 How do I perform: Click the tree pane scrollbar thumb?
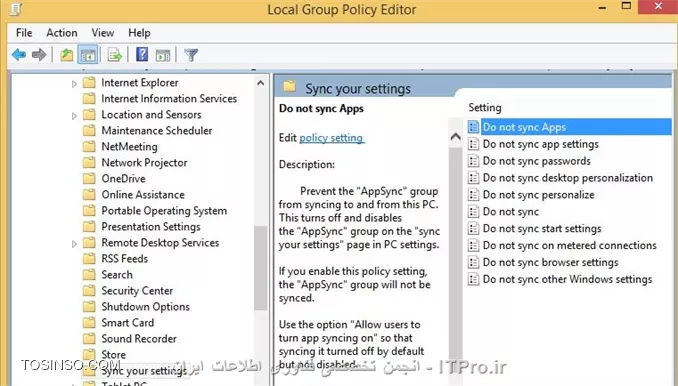pyautogui.click(x=260, y=268)
